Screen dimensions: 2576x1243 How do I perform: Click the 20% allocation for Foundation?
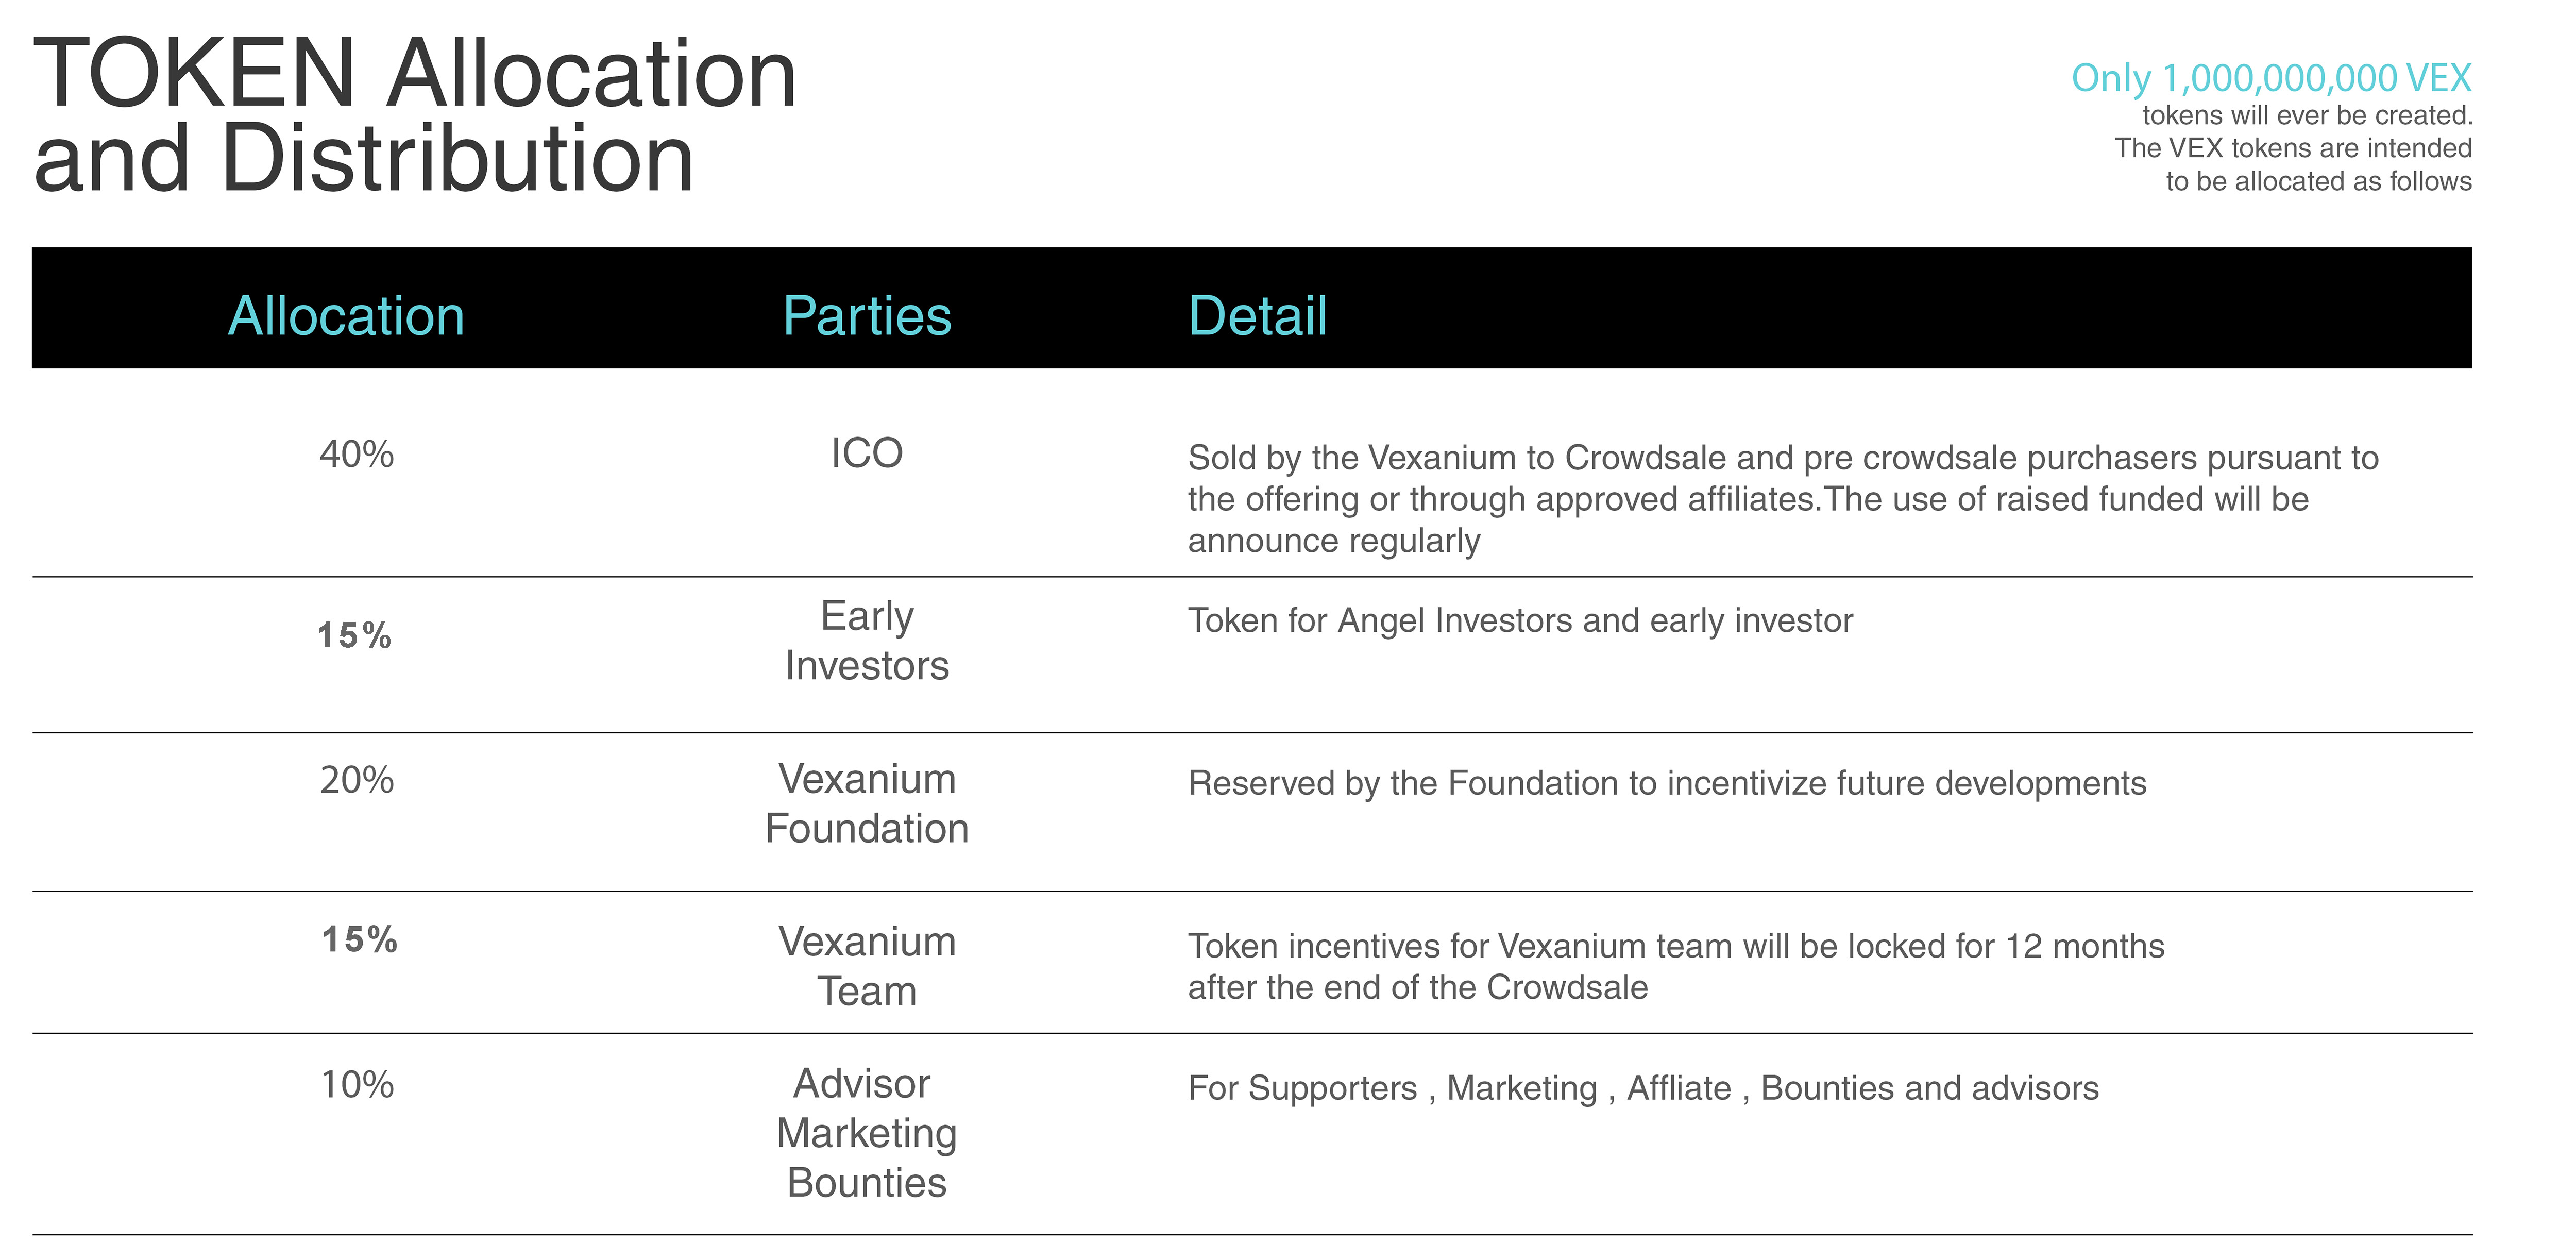click(357, 780)
